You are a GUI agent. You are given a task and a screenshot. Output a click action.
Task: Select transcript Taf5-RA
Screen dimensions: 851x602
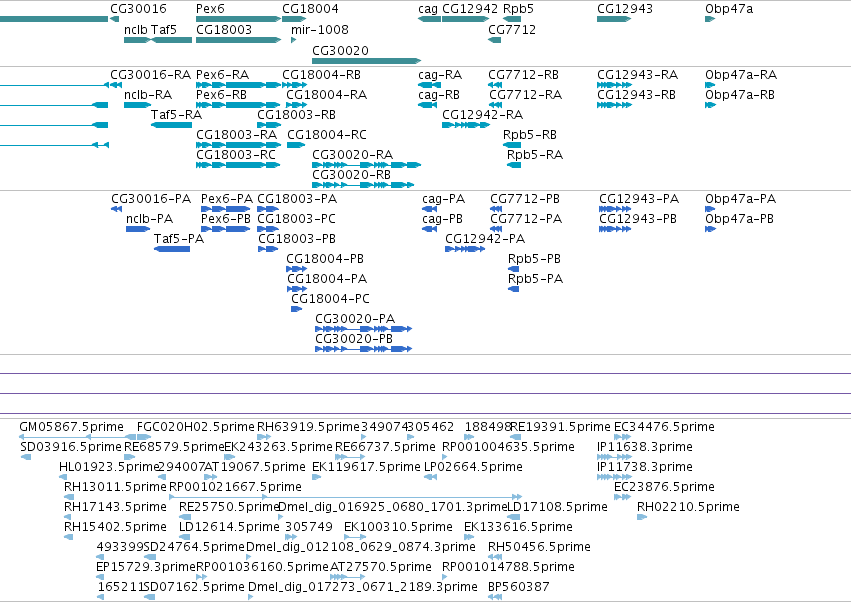[x=172, y=125]
